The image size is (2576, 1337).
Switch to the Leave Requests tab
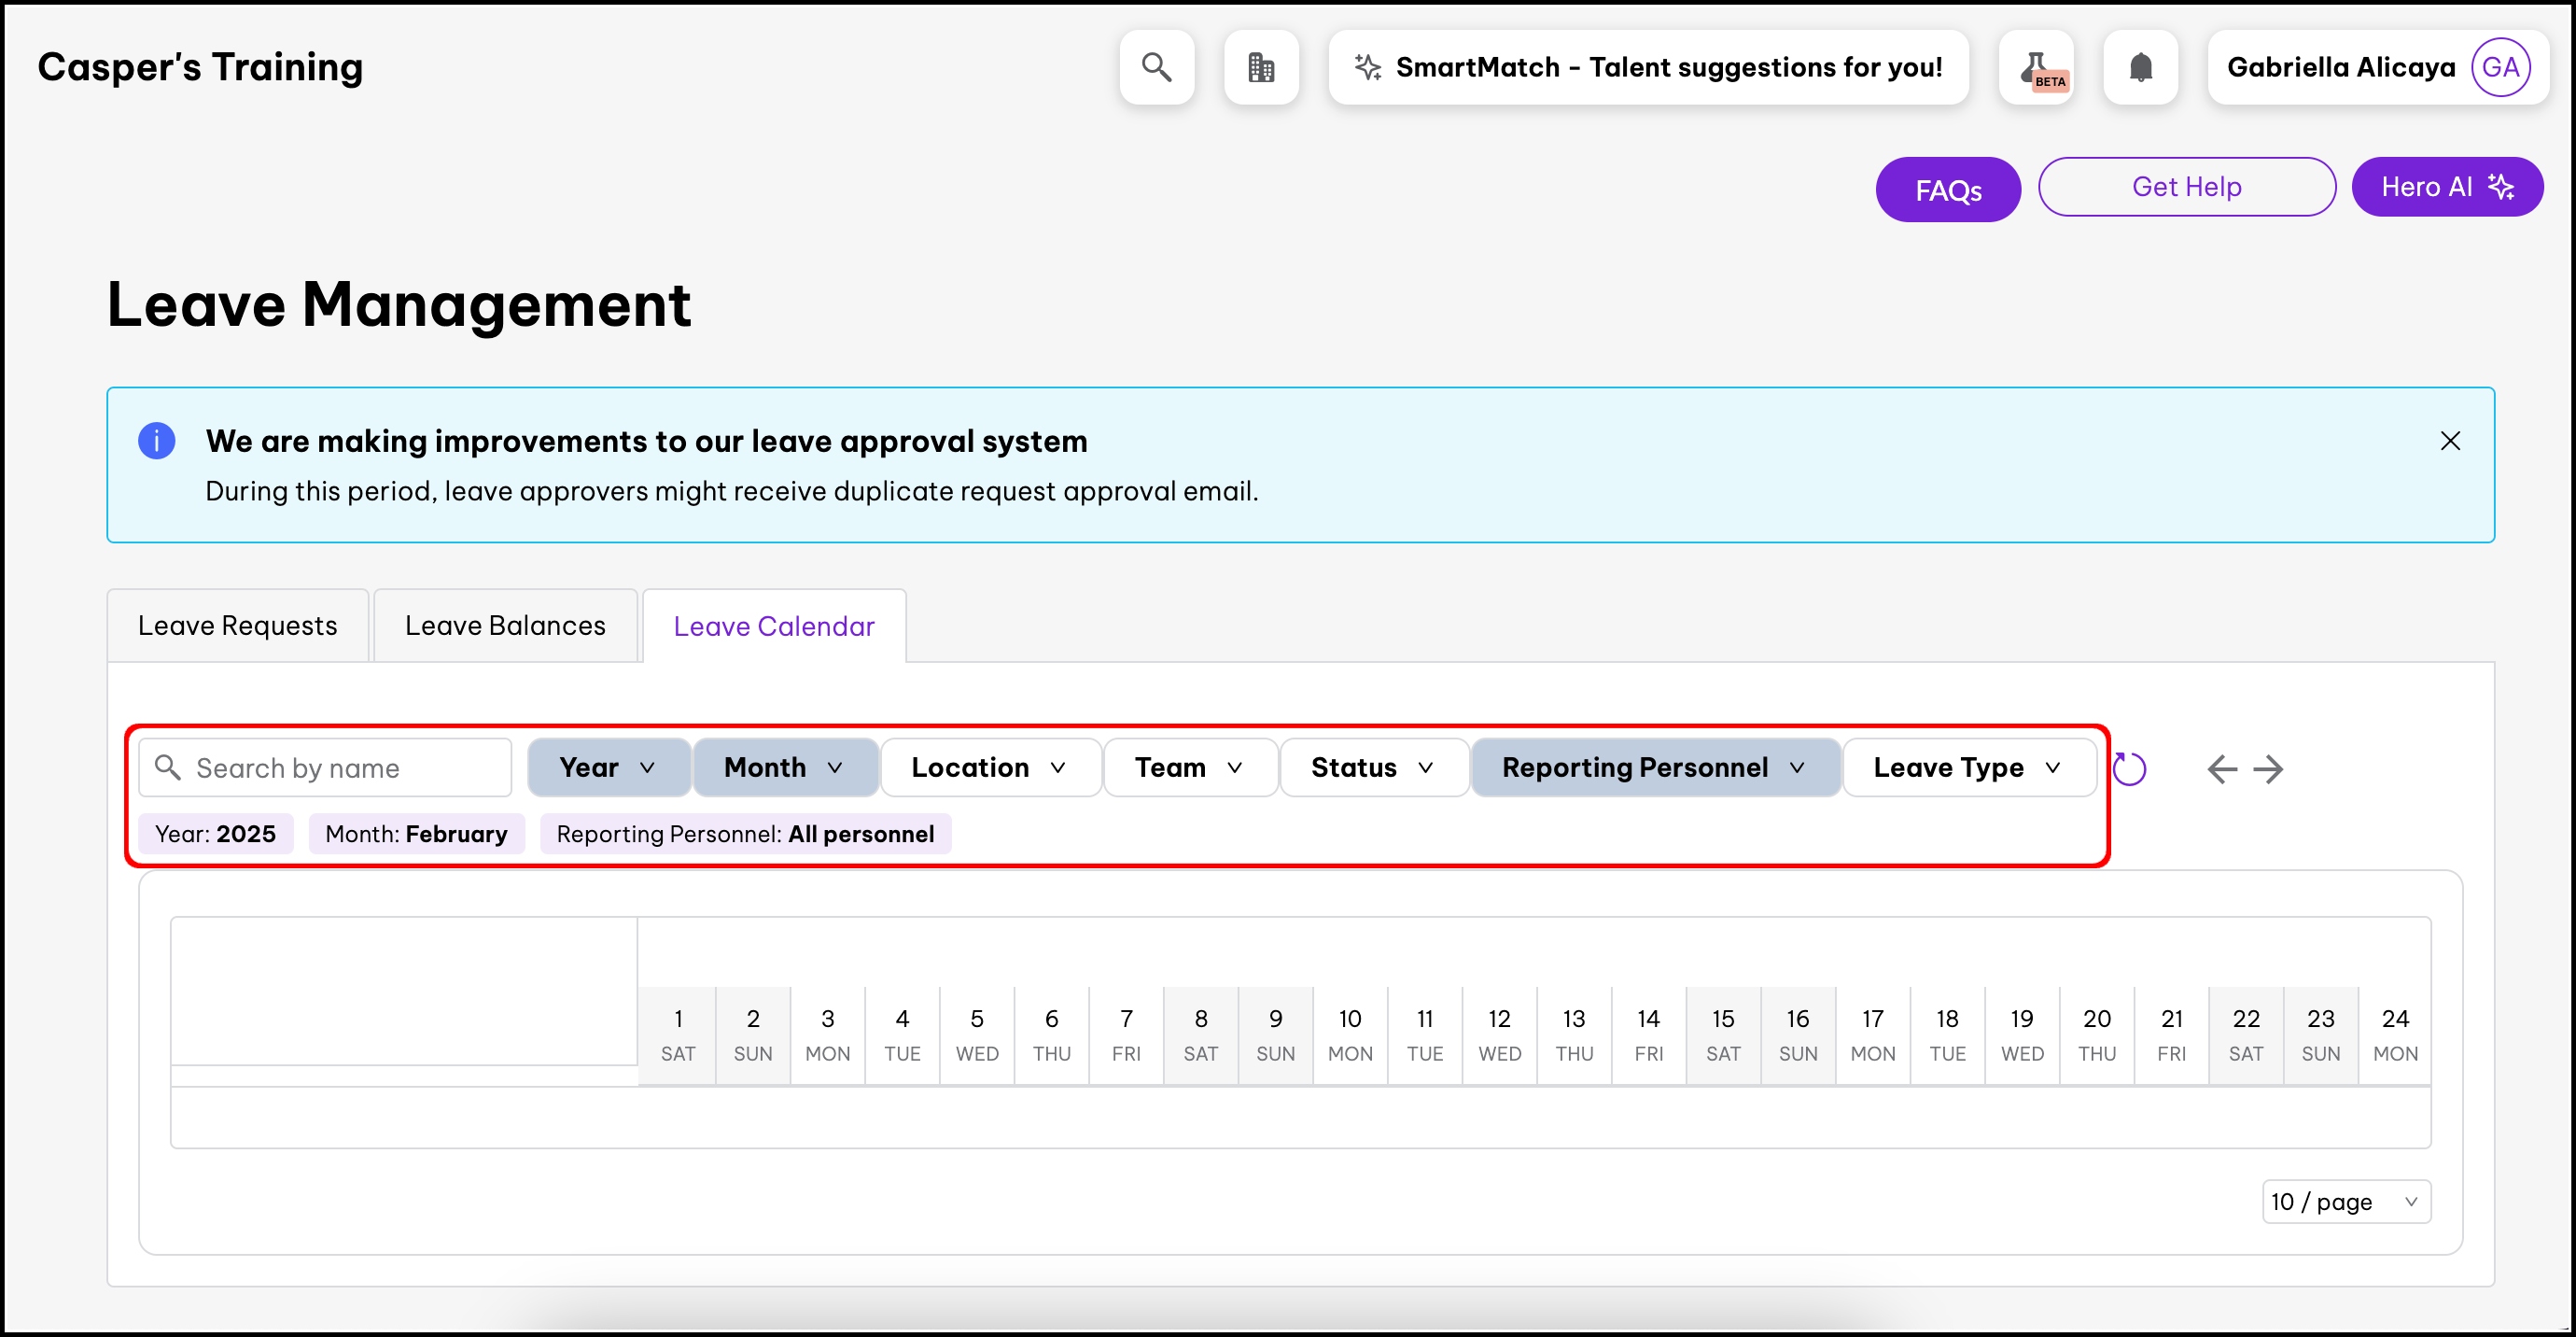point(237,626)
